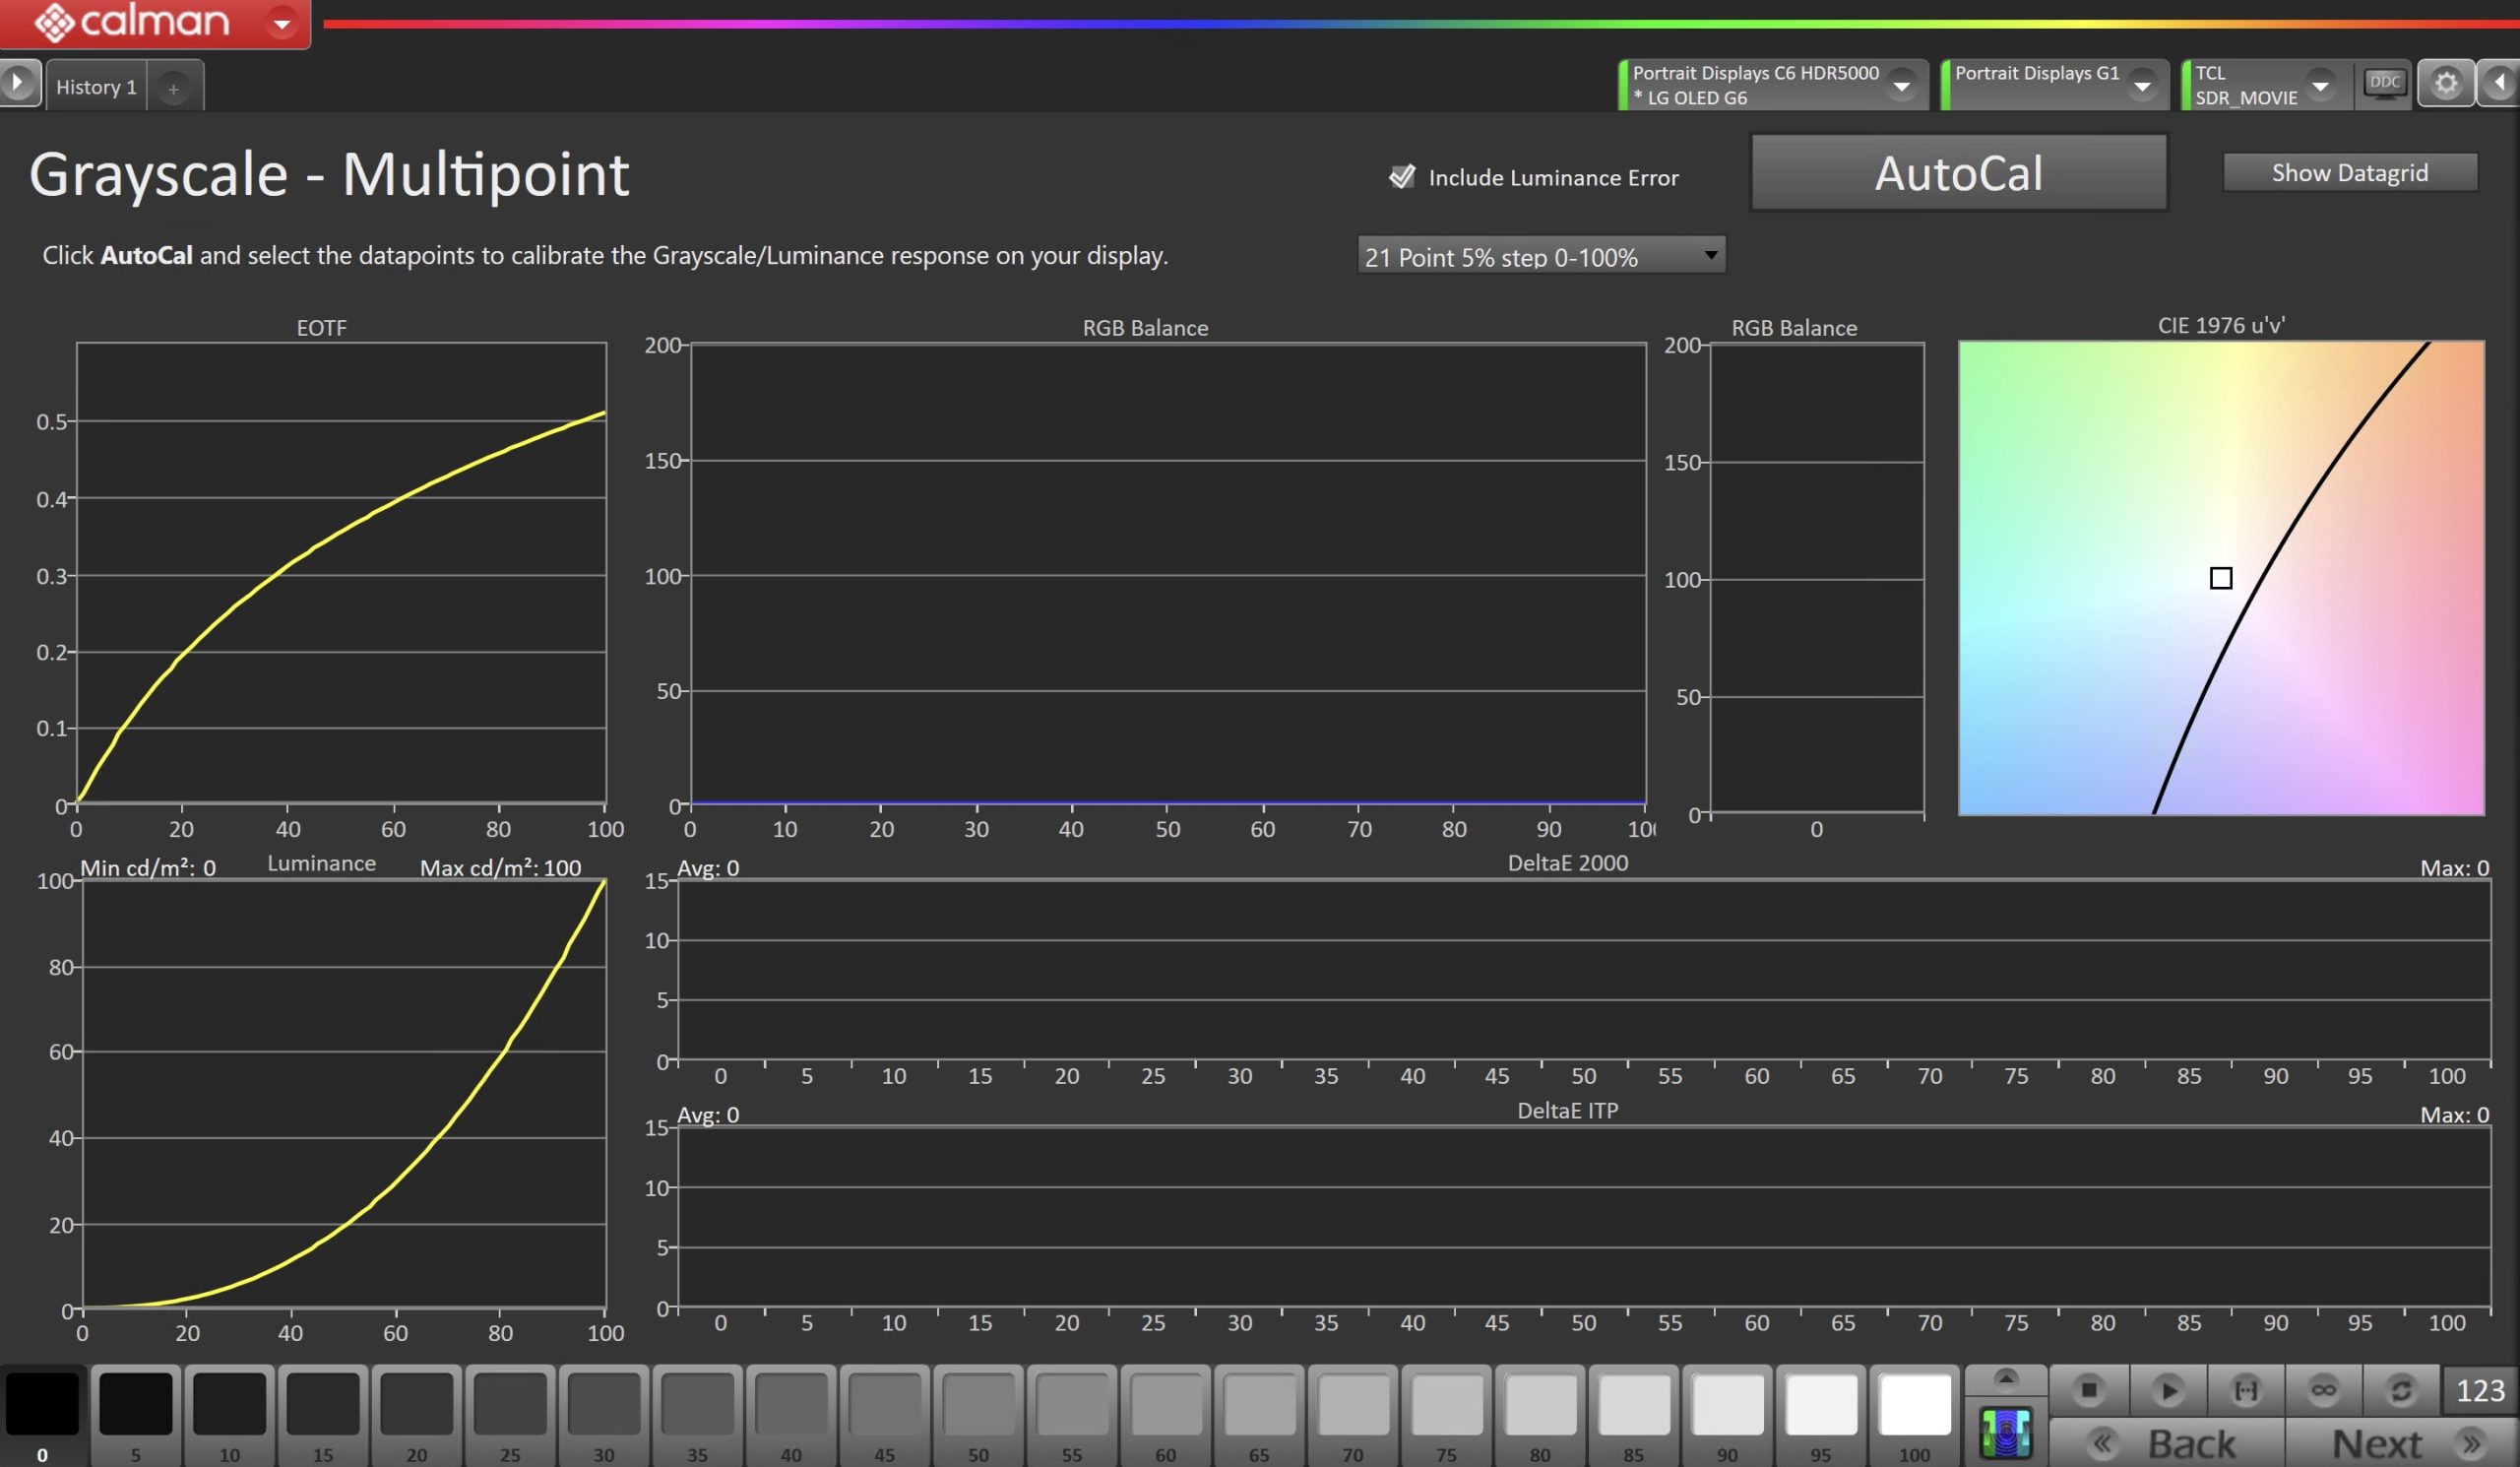This screenshot has height=1467, width=2520.
Task: Select the 85% grayscale patch
Action: [x=1634, y=1415]
